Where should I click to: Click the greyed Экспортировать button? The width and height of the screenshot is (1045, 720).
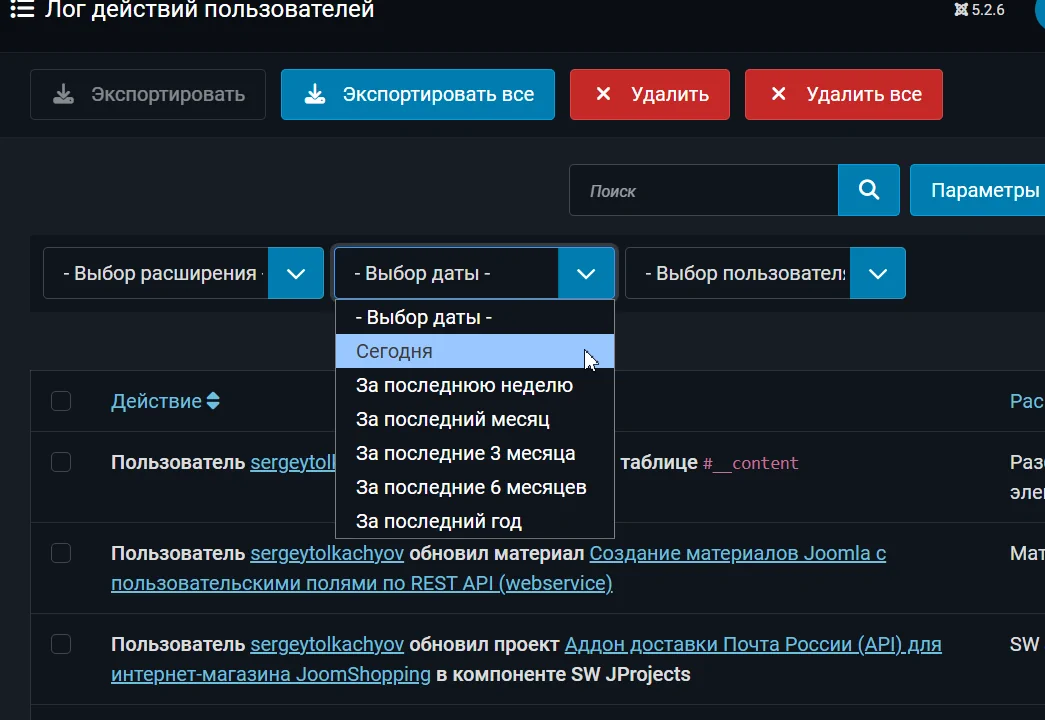[148, 95]
